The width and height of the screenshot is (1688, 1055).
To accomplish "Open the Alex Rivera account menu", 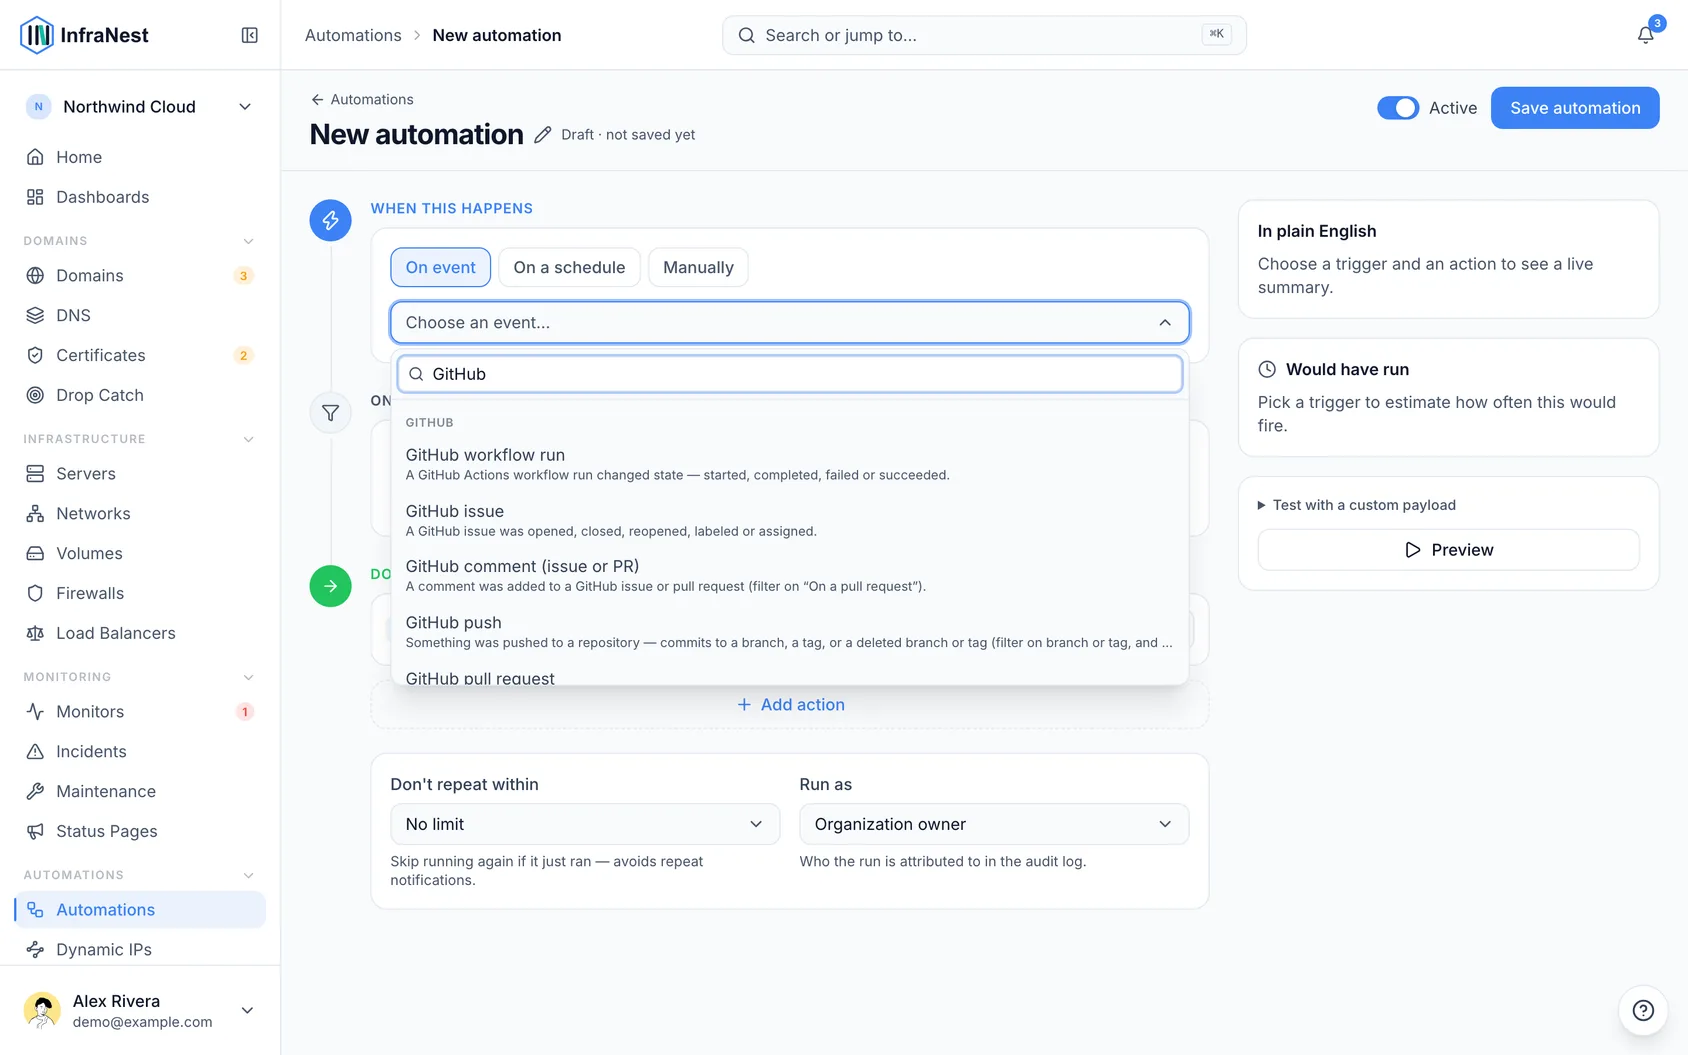I will pyautogui.click(x=140, y=1010).
